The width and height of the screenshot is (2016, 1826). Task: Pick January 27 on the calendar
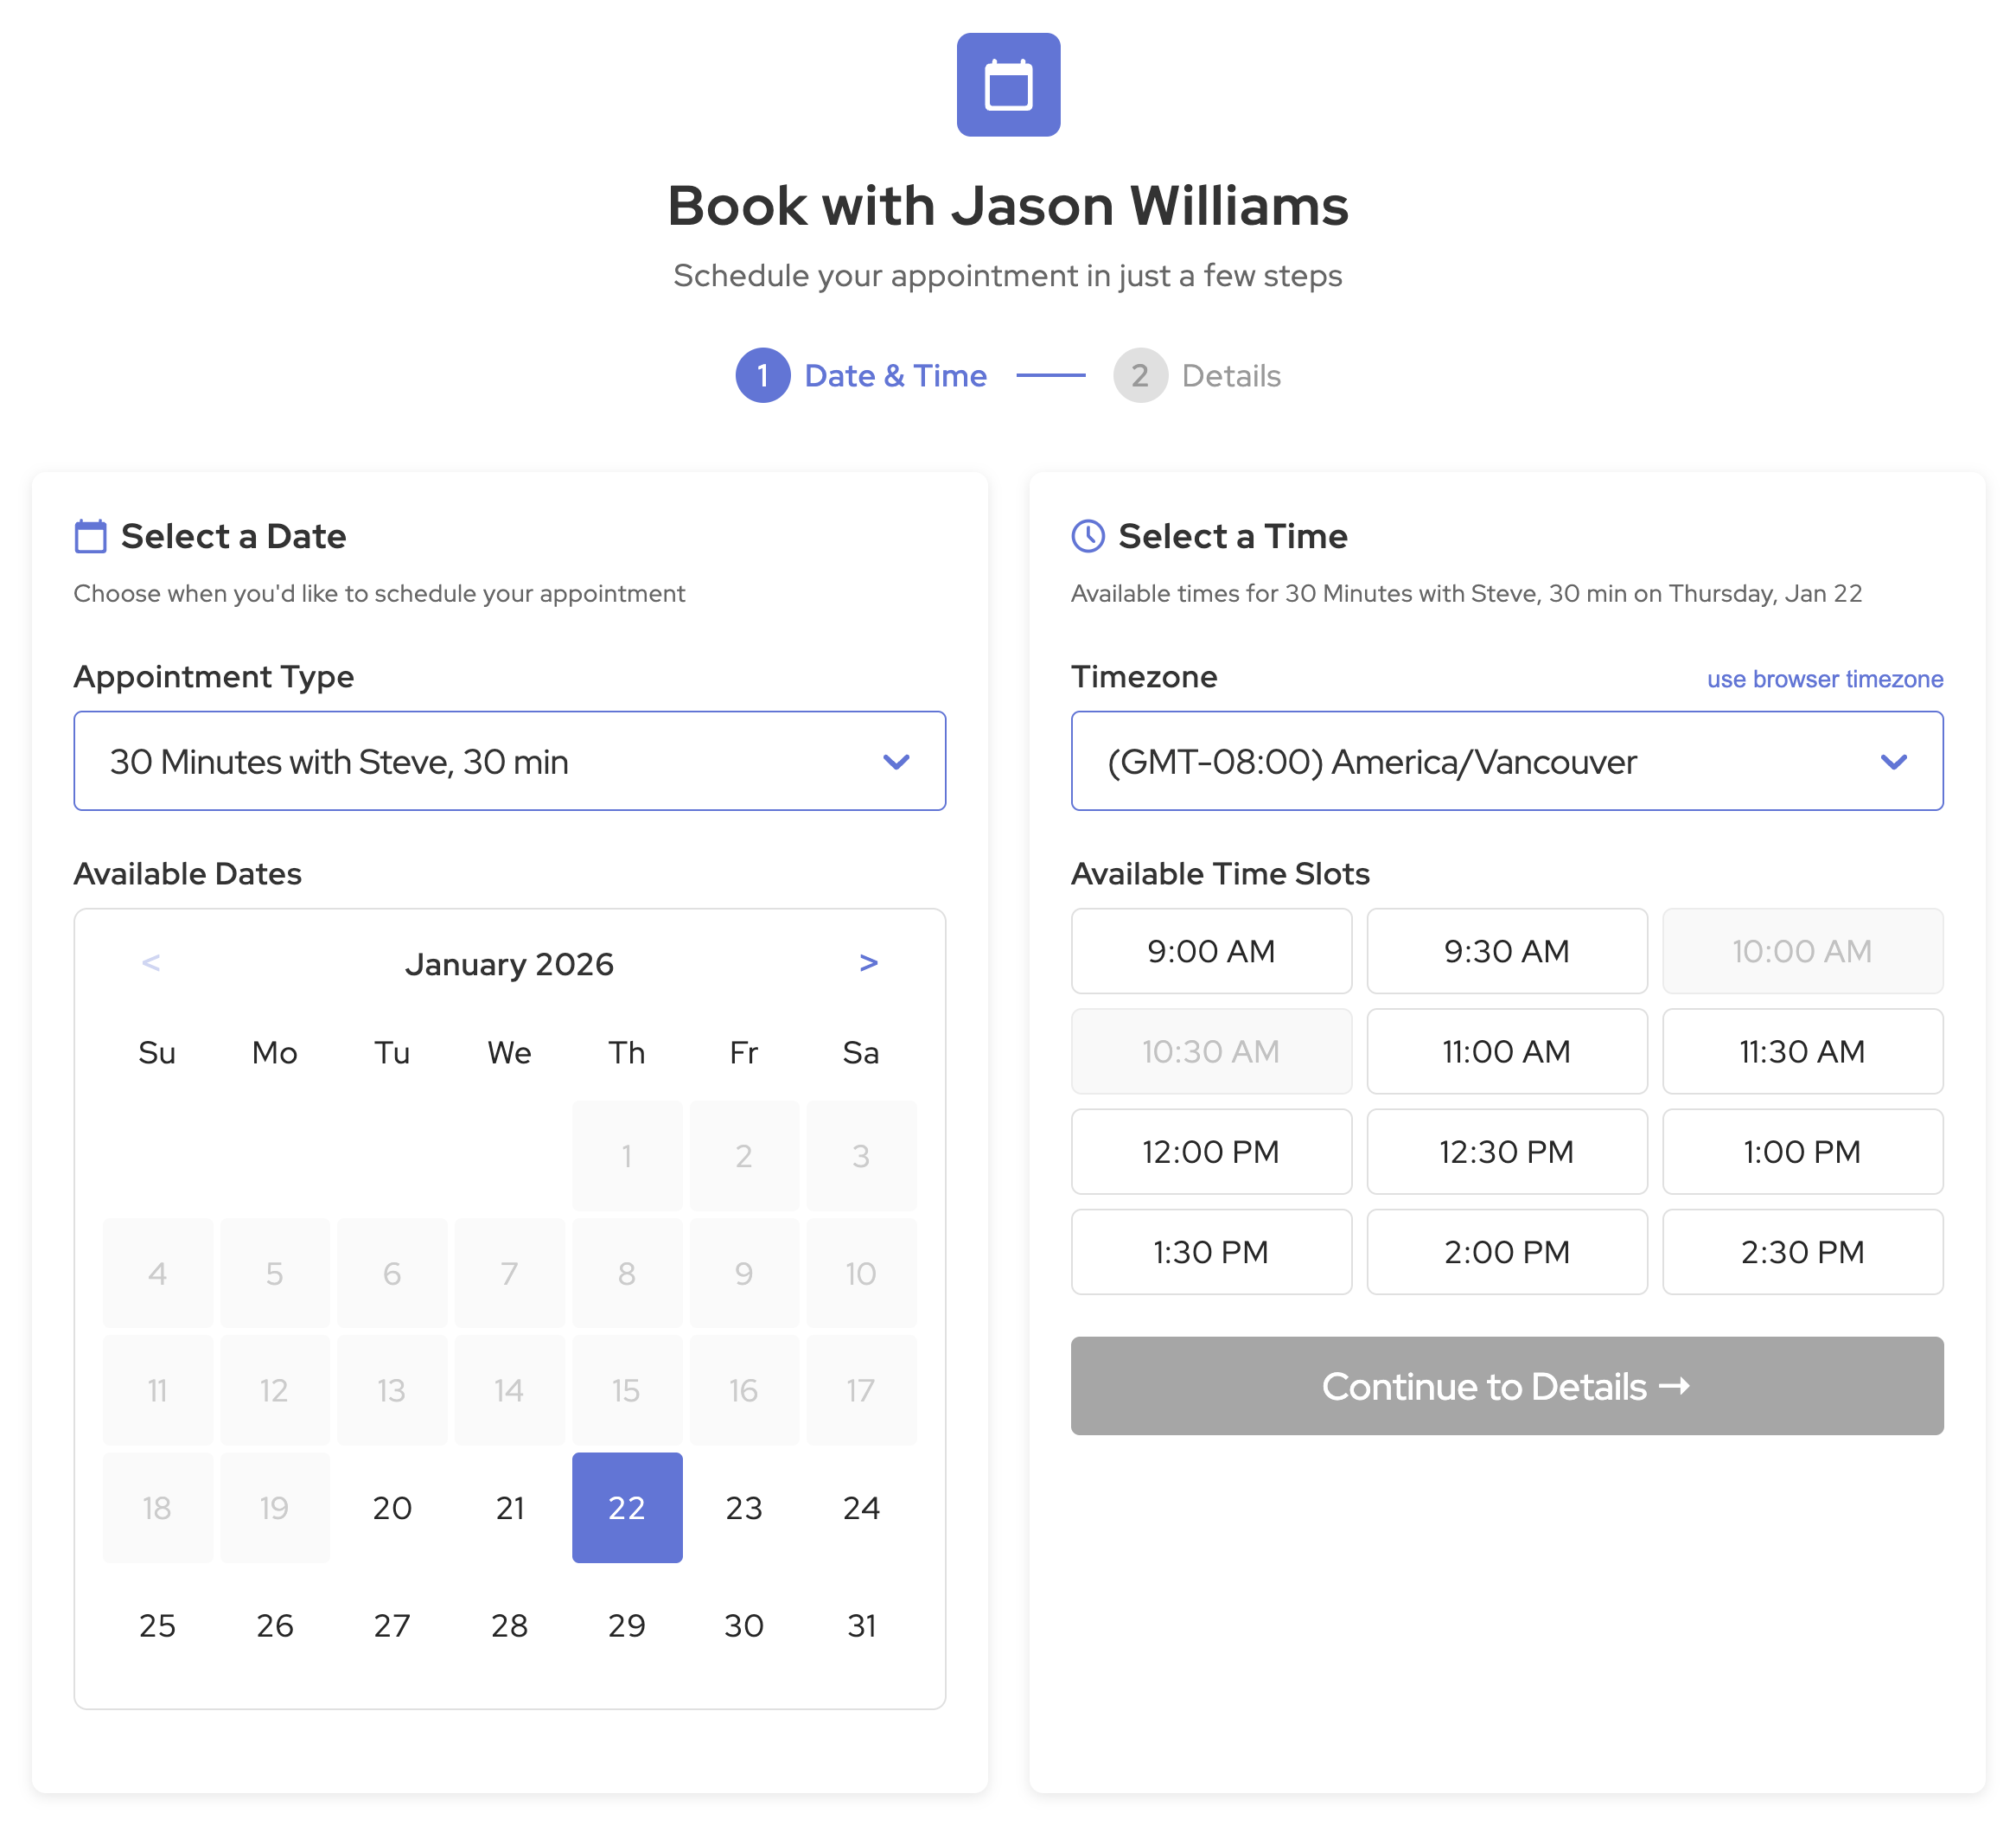tap(392, 1625)
